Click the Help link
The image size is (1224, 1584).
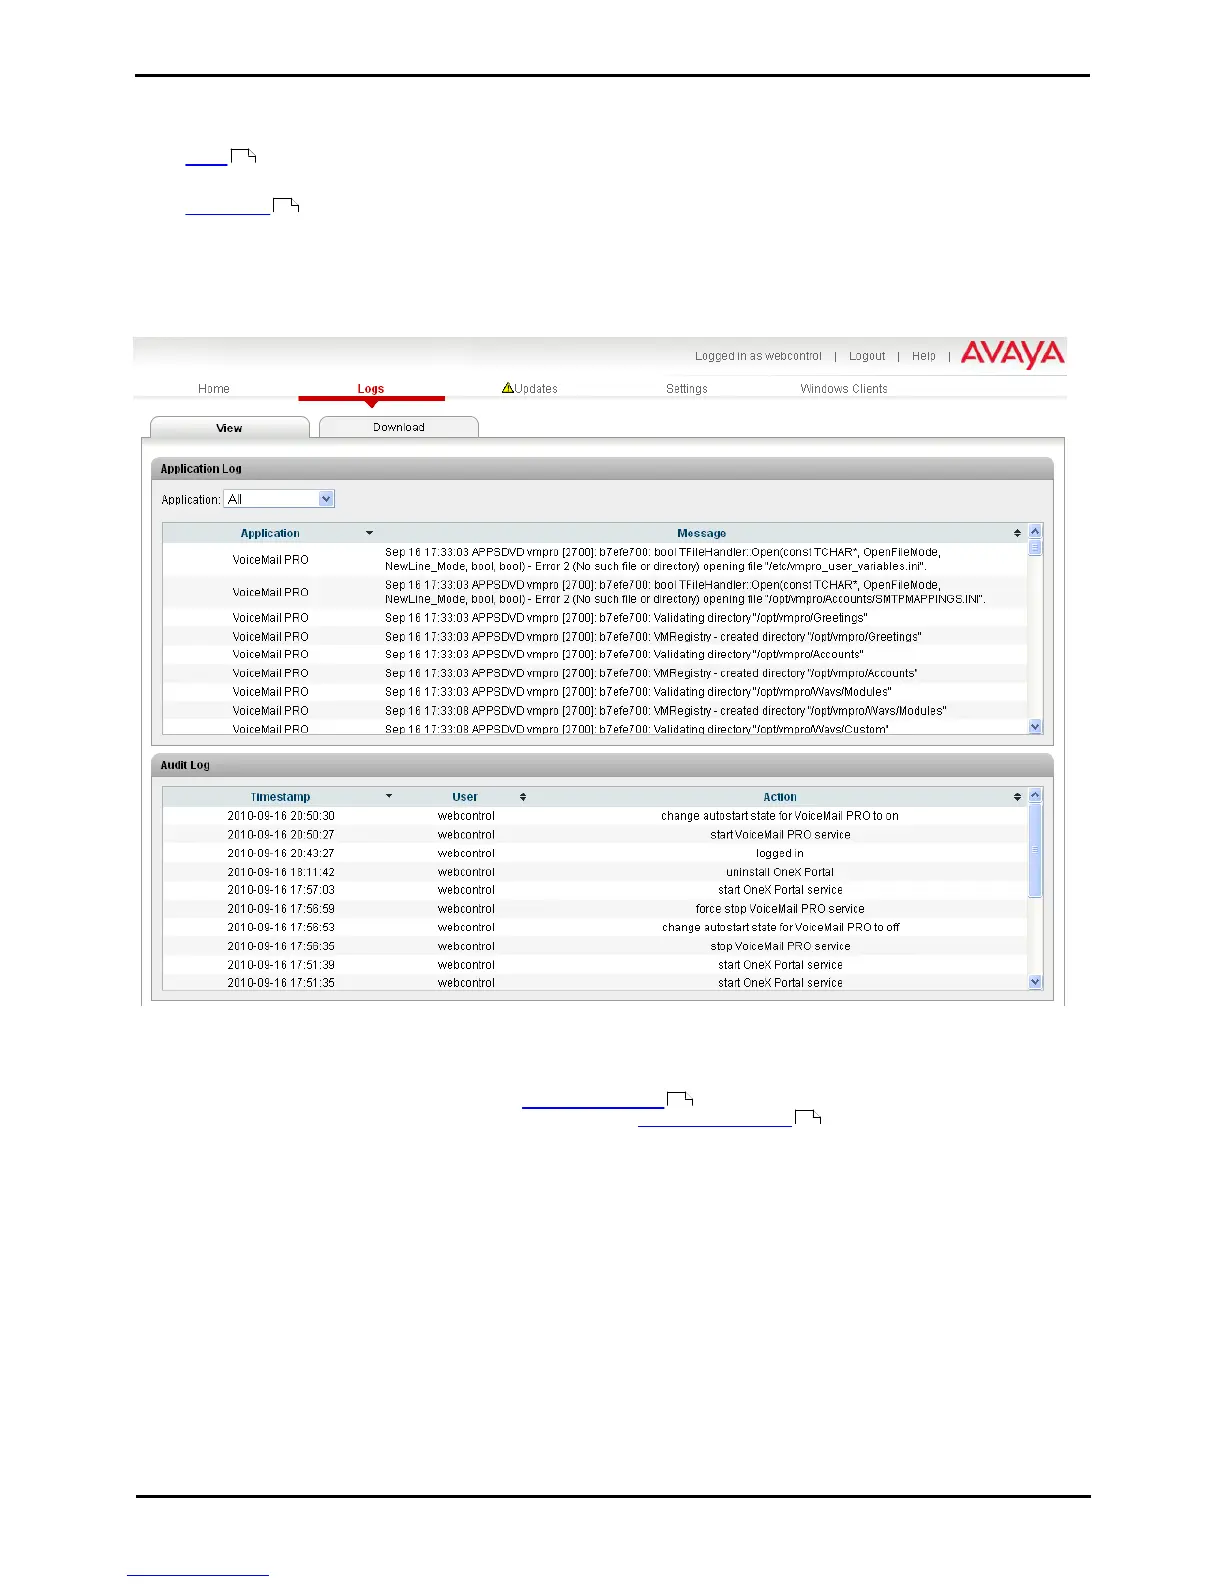924,356
